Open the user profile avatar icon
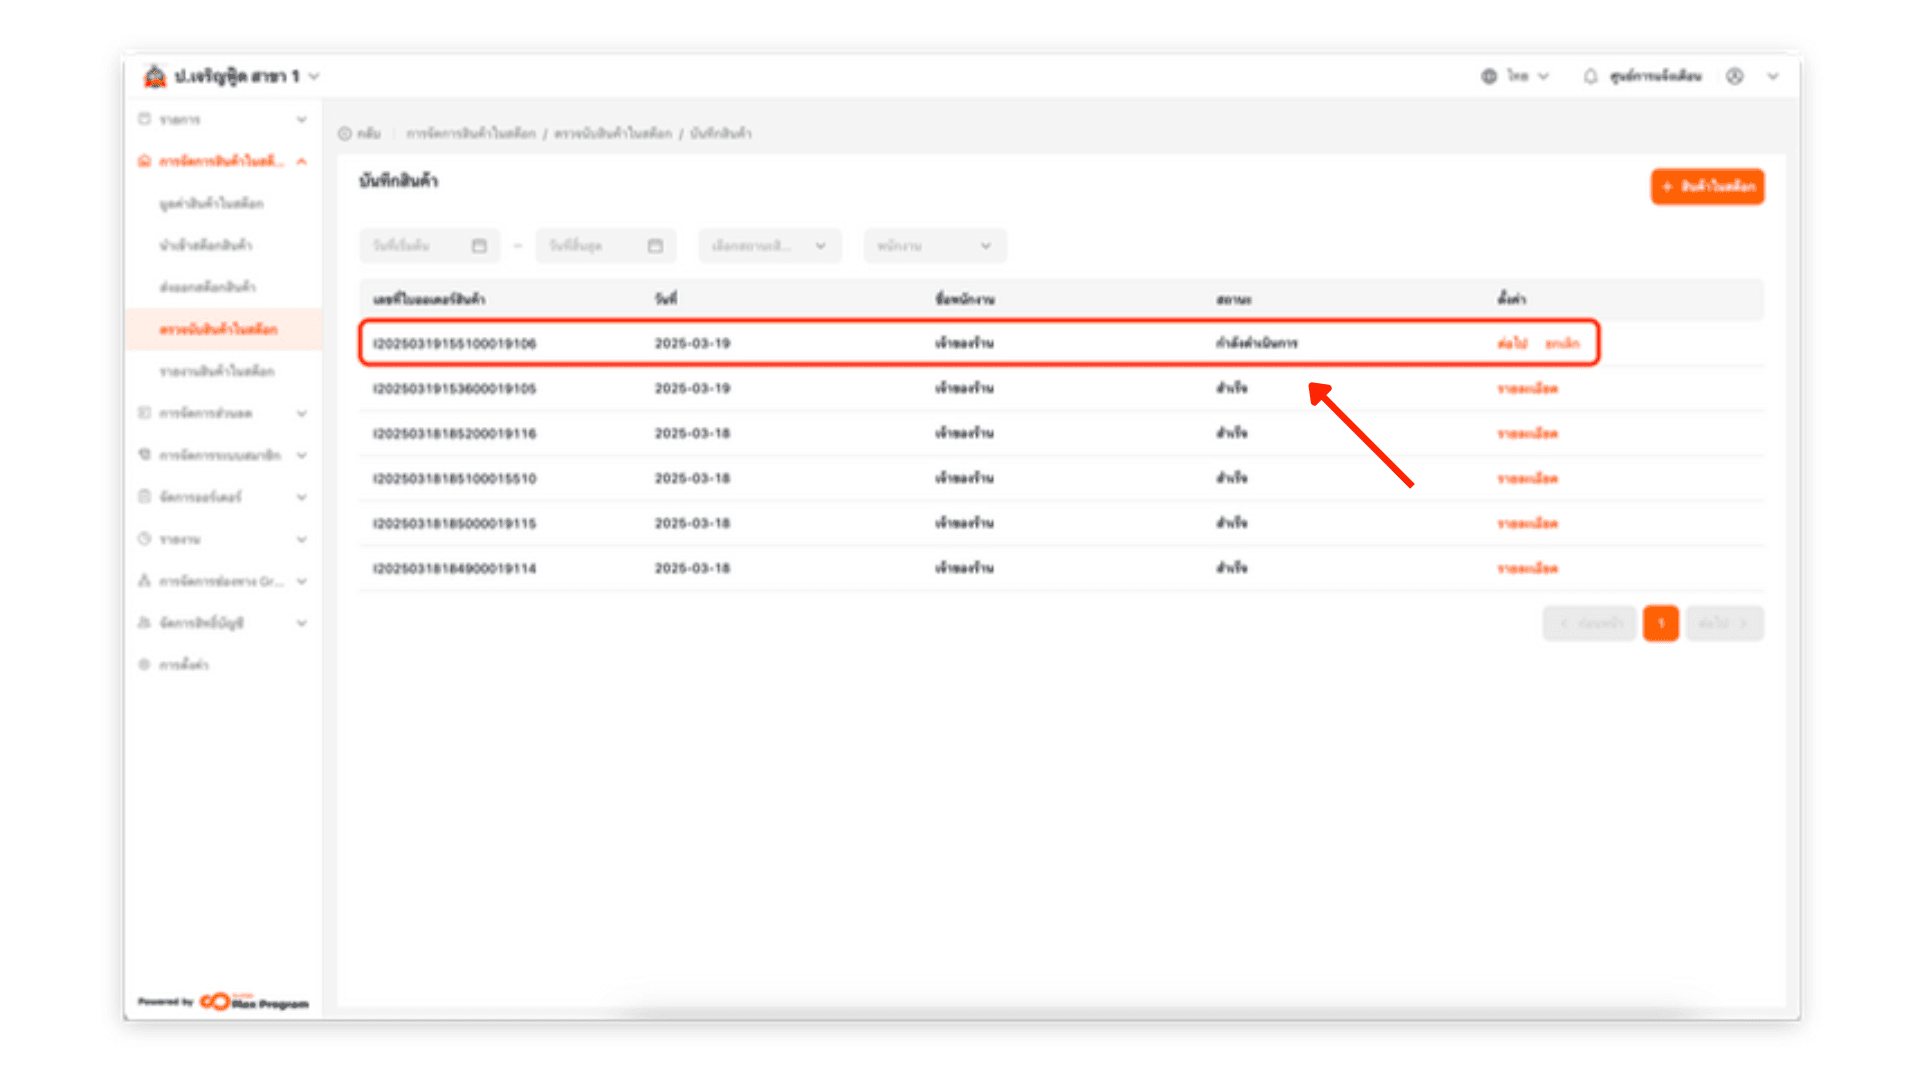Screen dimensions: 1920x1080 (1735, 76)
